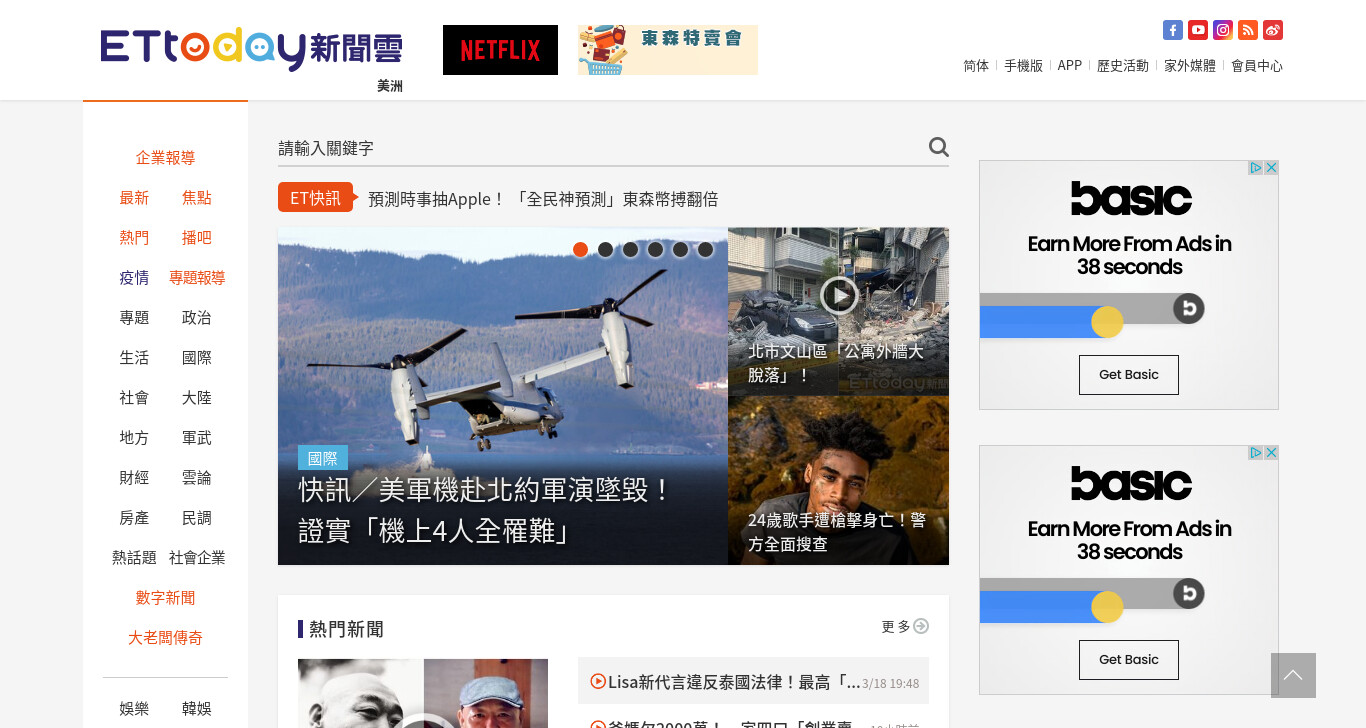Go to 焦點 news category
Viewport: 1366px width, 728px height.
(x=197, y=198)
